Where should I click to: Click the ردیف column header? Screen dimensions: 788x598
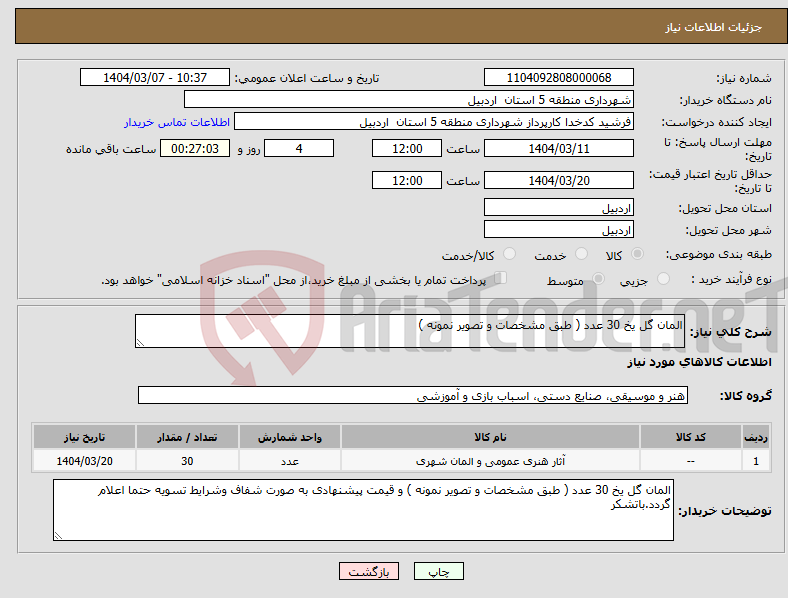[756, 437]
